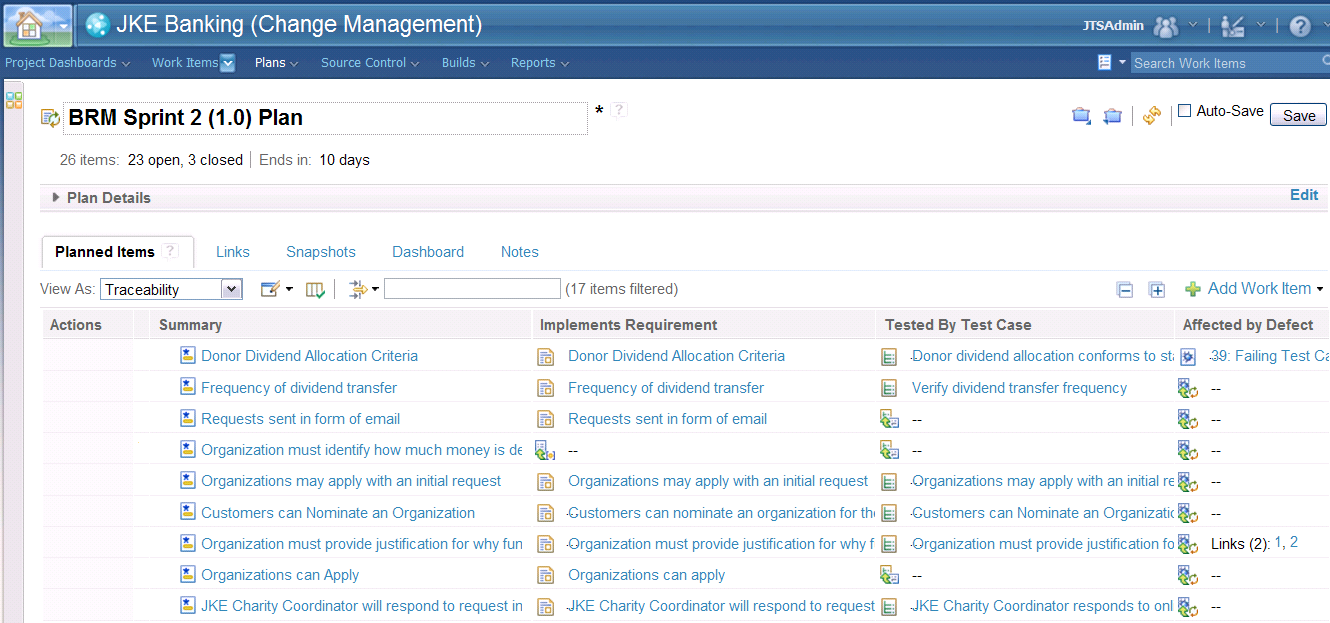Open the user teams people icon

click(1166, 26)
